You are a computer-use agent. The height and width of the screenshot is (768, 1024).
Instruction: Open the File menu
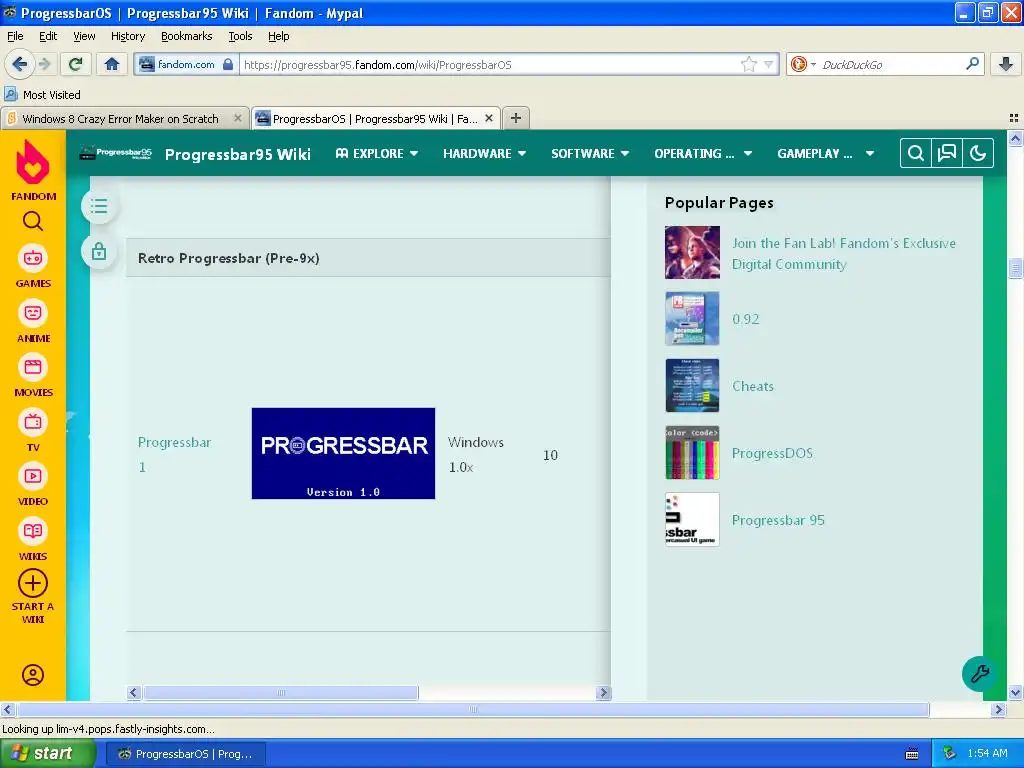tap(15, 36)
